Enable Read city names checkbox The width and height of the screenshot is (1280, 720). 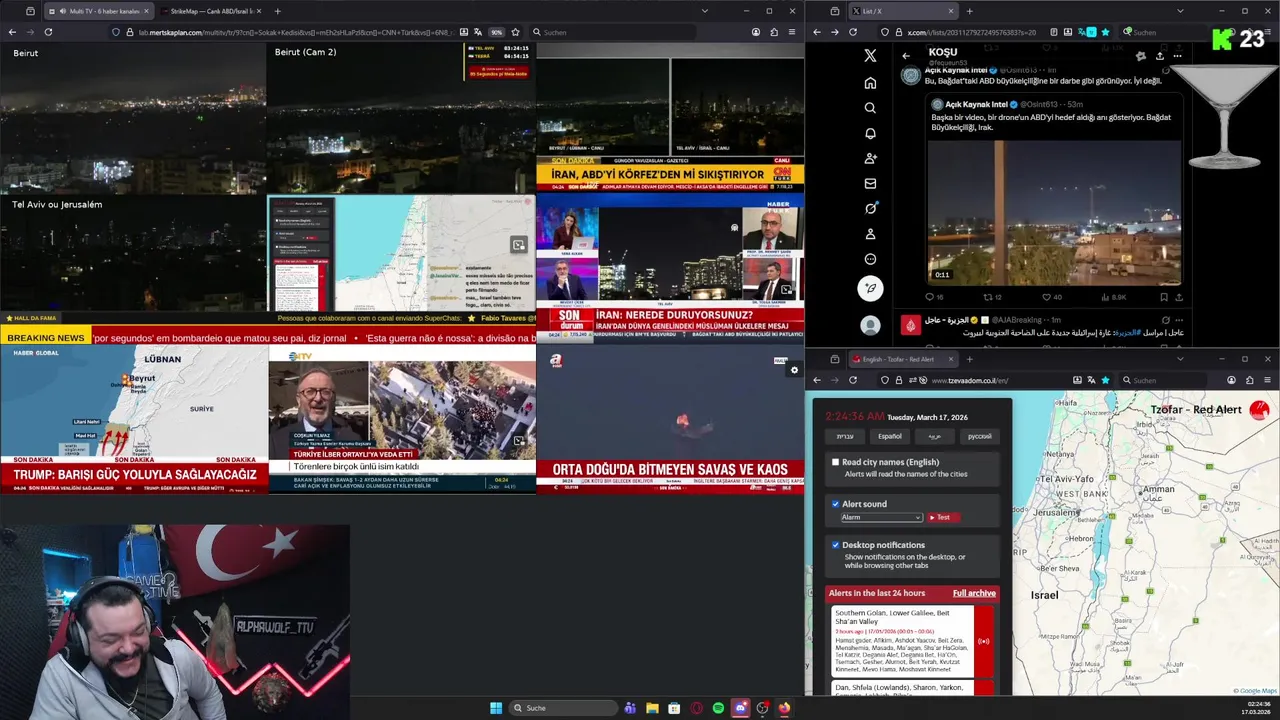point(836,462)
